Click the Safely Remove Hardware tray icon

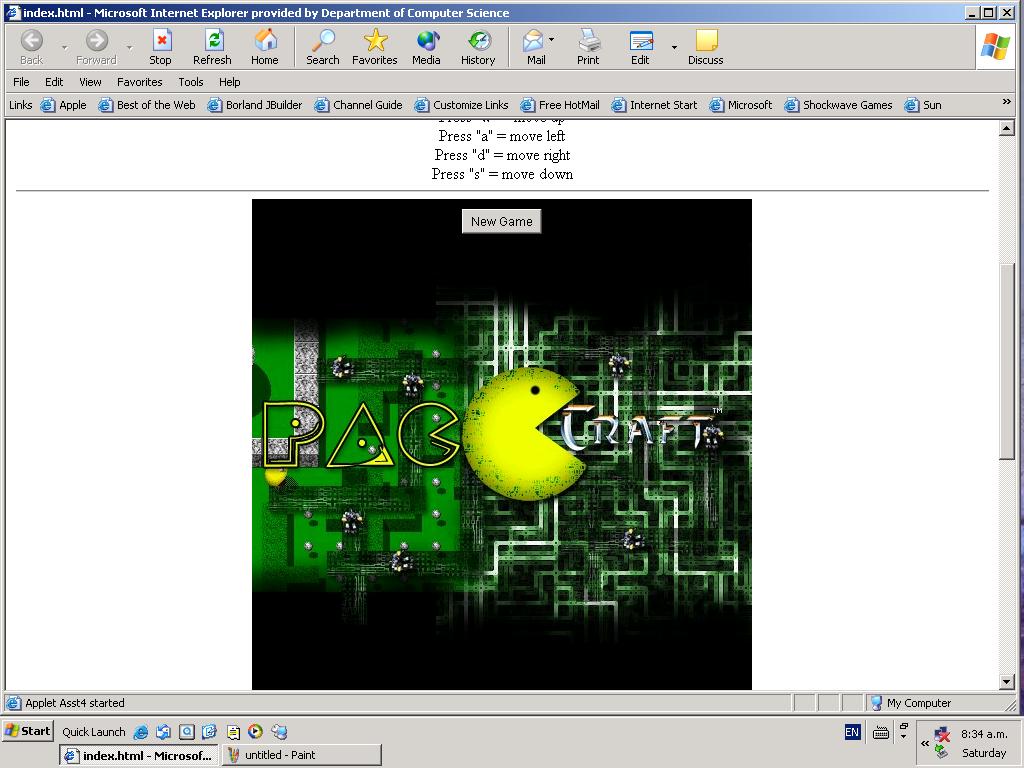click(941, 753)
